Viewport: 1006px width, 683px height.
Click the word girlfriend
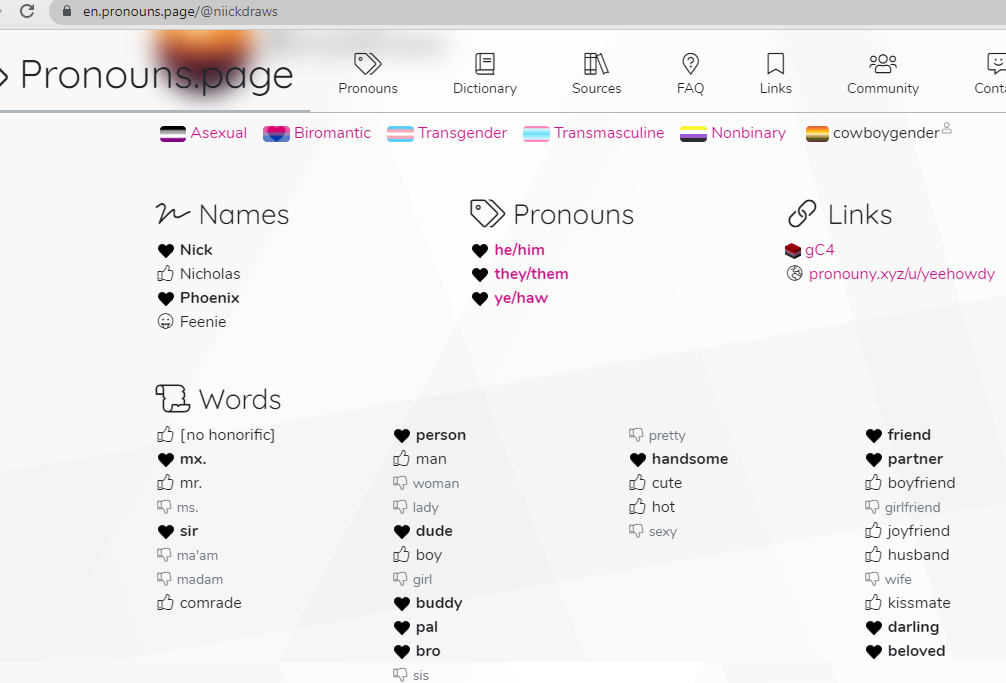click(912, 508)
